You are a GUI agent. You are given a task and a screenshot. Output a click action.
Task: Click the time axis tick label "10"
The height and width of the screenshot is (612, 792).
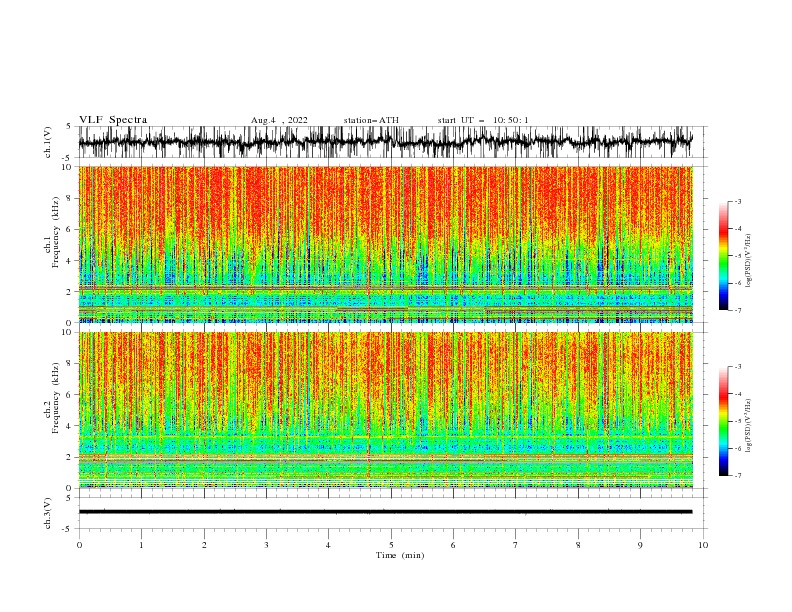click(703, 545)
